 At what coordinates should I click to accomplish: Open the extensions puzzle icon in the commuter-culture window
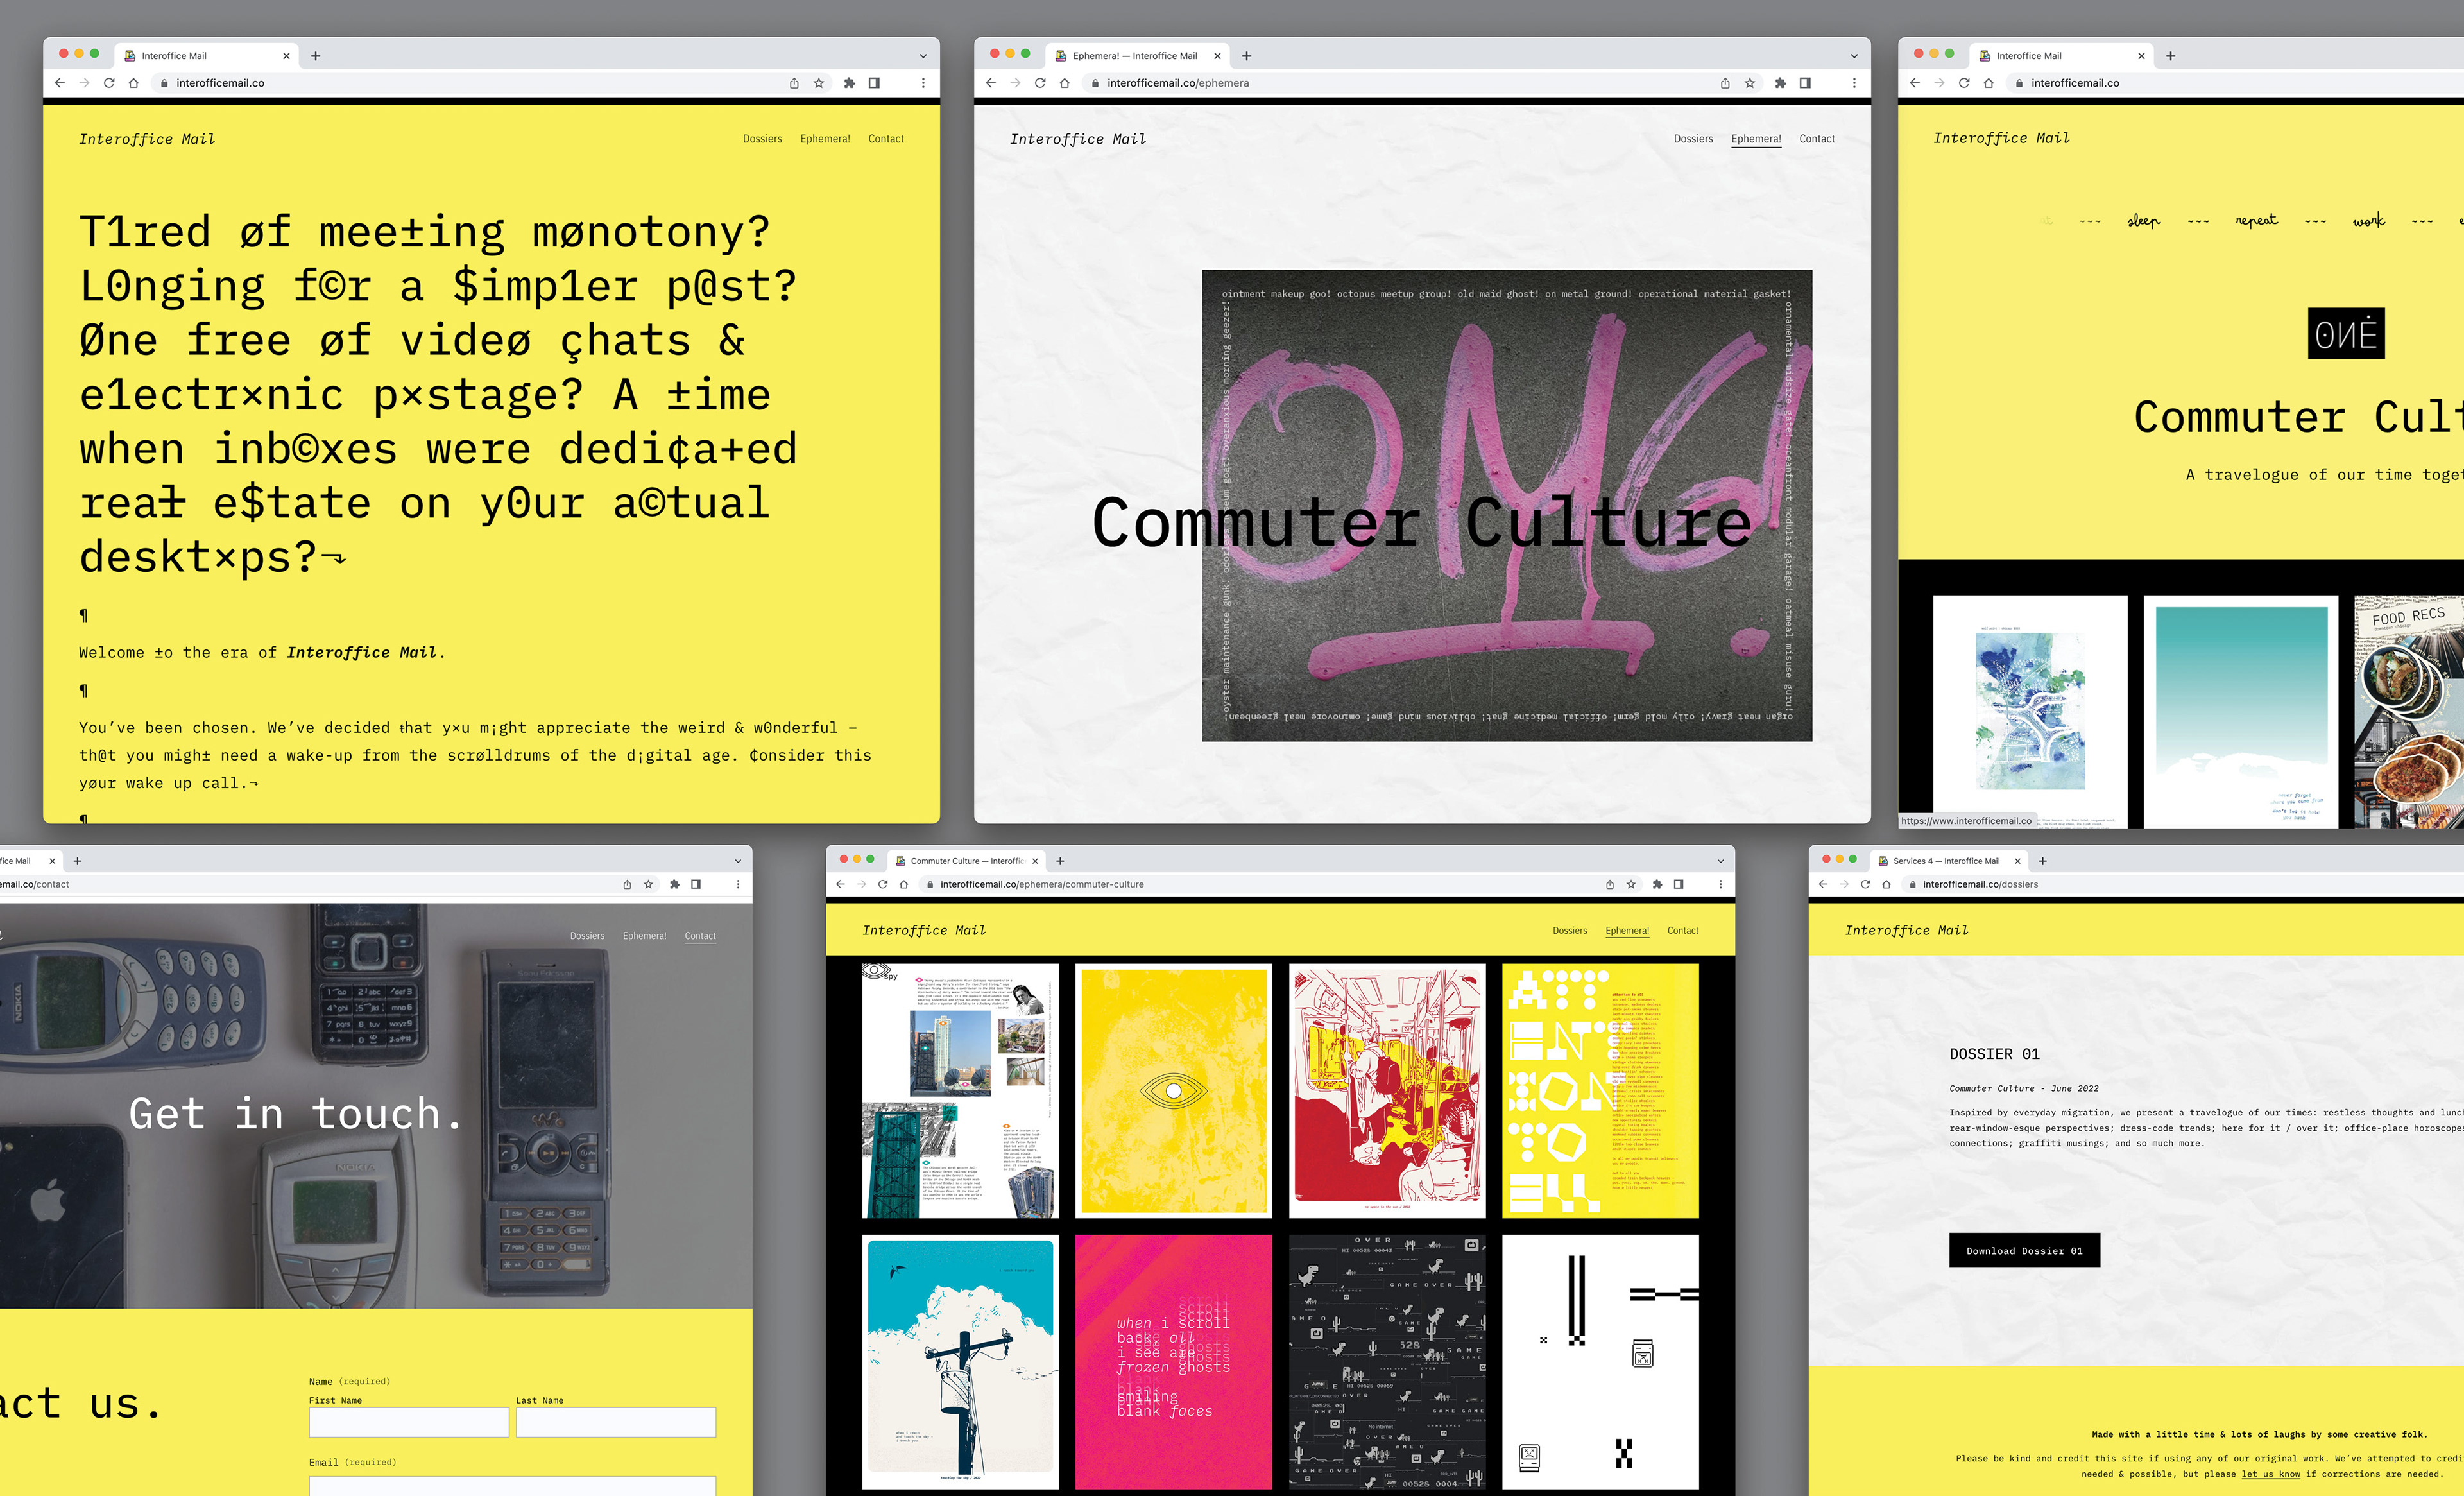[1657, 884]
